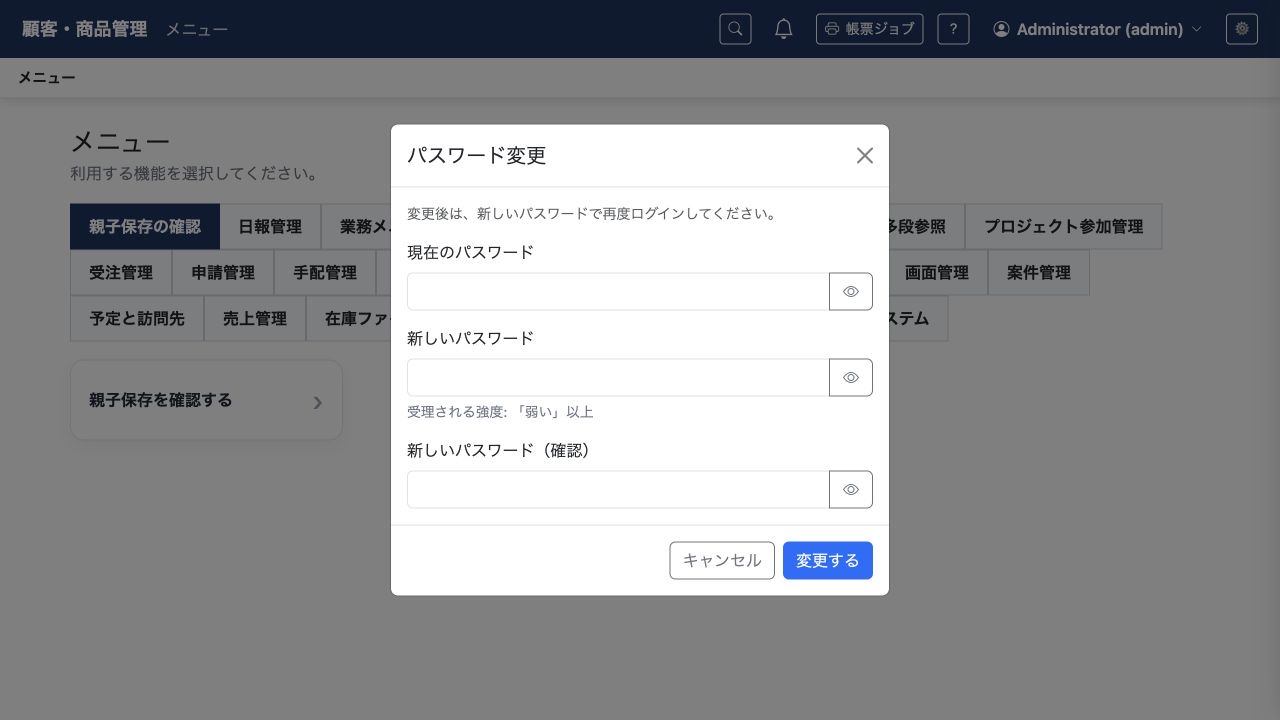Show the 現在のパスワード value with eye icon

(851, 292)
